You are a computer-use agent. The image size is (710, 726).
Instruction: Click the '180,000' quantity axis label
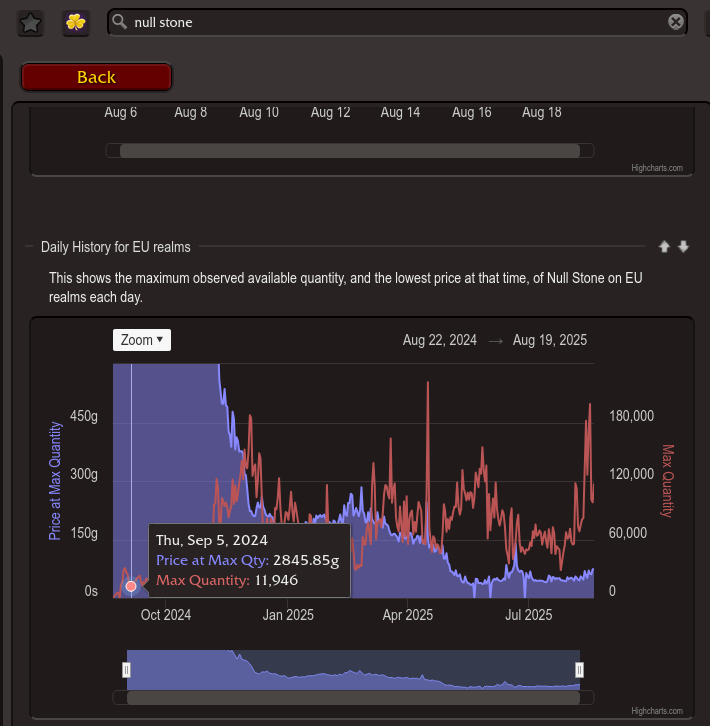click(631, 416)
